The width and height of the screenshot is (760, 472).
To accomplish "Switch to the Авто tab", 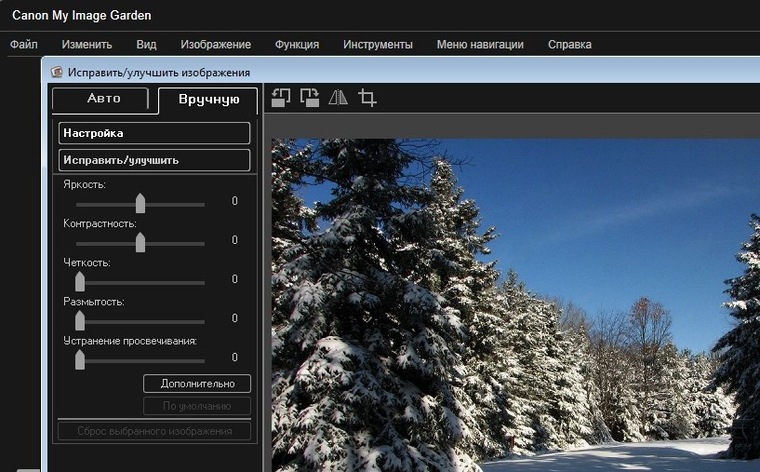I will [103, 98].
